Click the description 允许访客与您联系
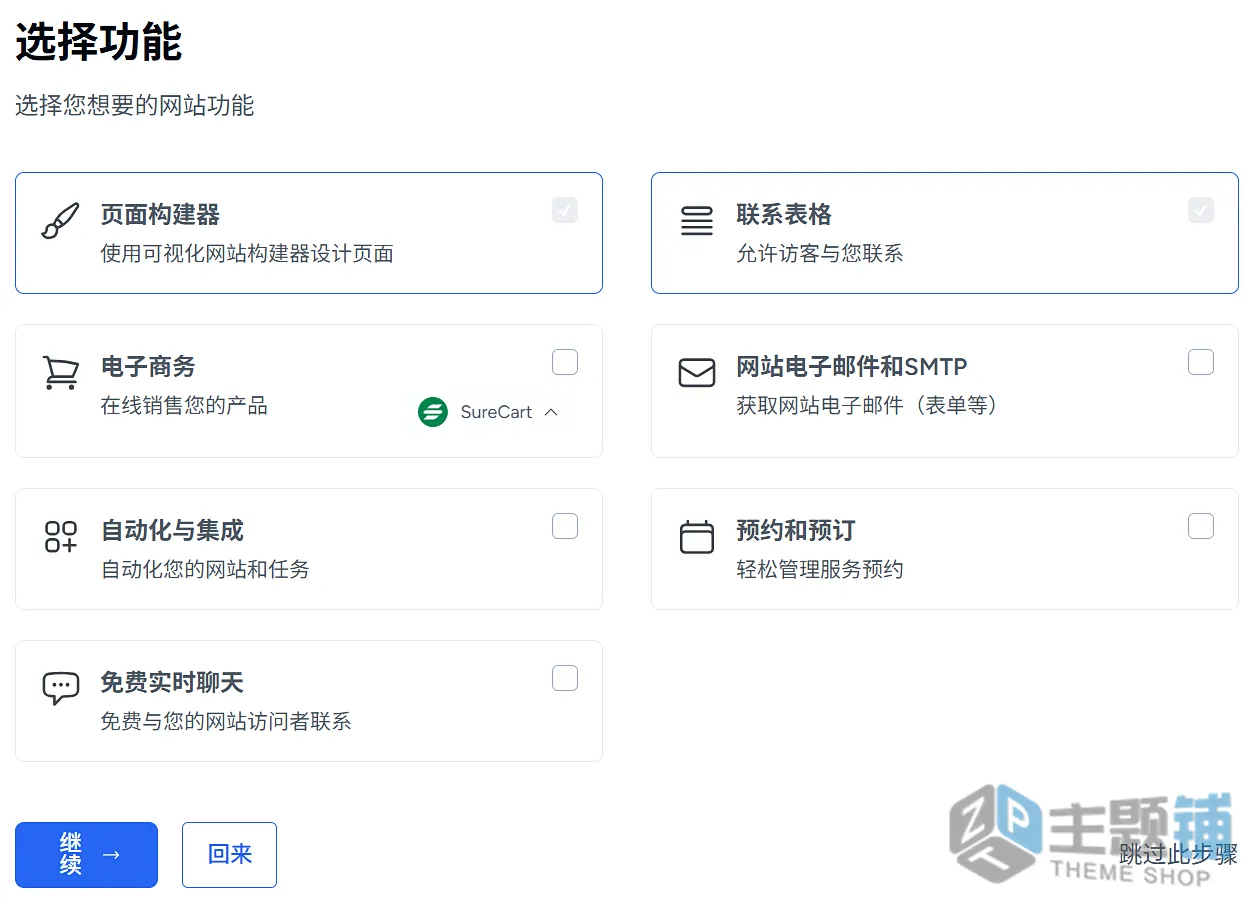This screenshot has width=1259, height=915. 820,254
